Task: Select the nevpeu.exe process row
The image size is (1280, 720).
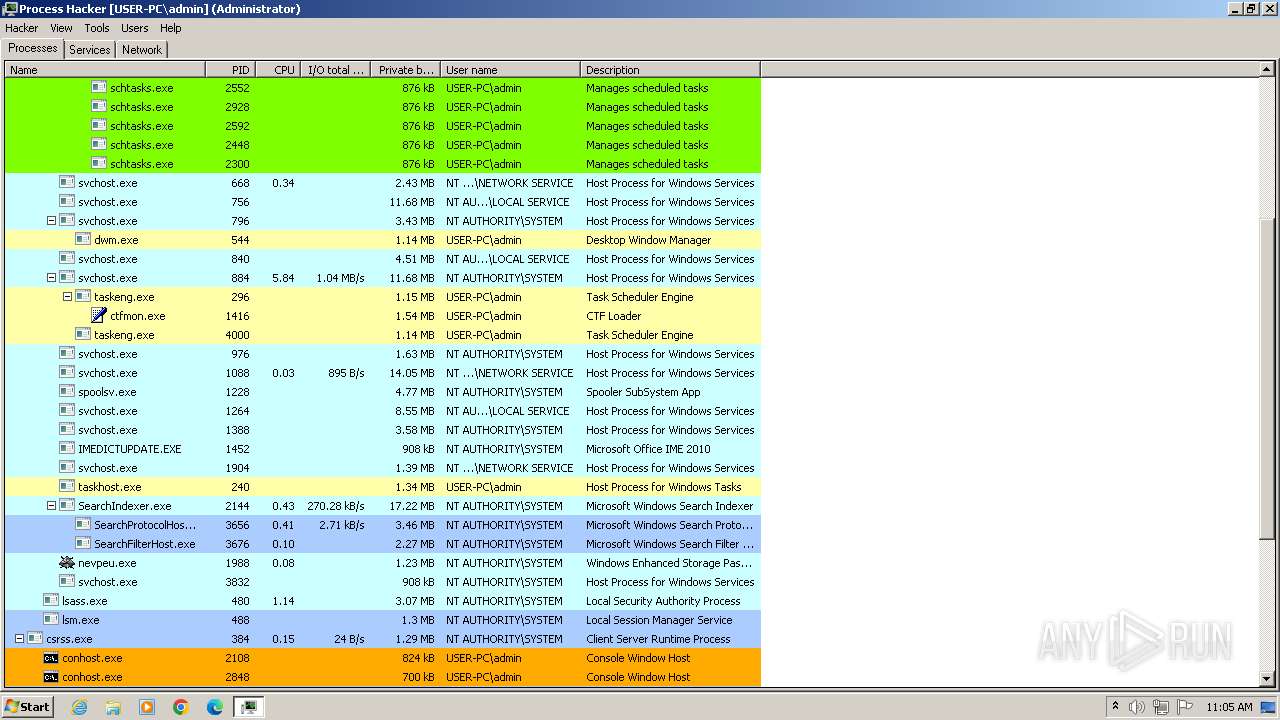Action: tap(383, 563)
